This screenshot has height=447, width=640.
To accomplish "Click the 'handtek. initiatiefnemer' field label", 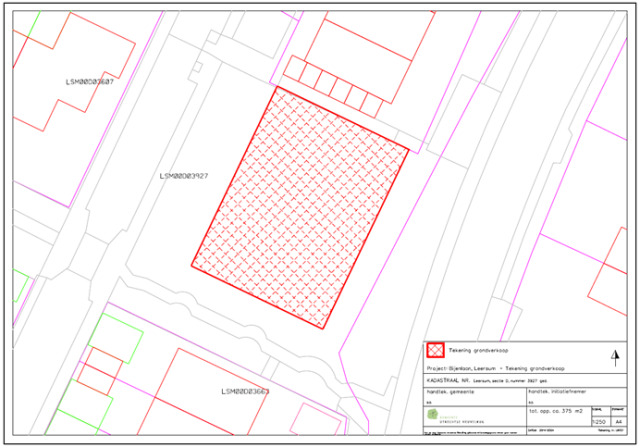I will point(557,391).
